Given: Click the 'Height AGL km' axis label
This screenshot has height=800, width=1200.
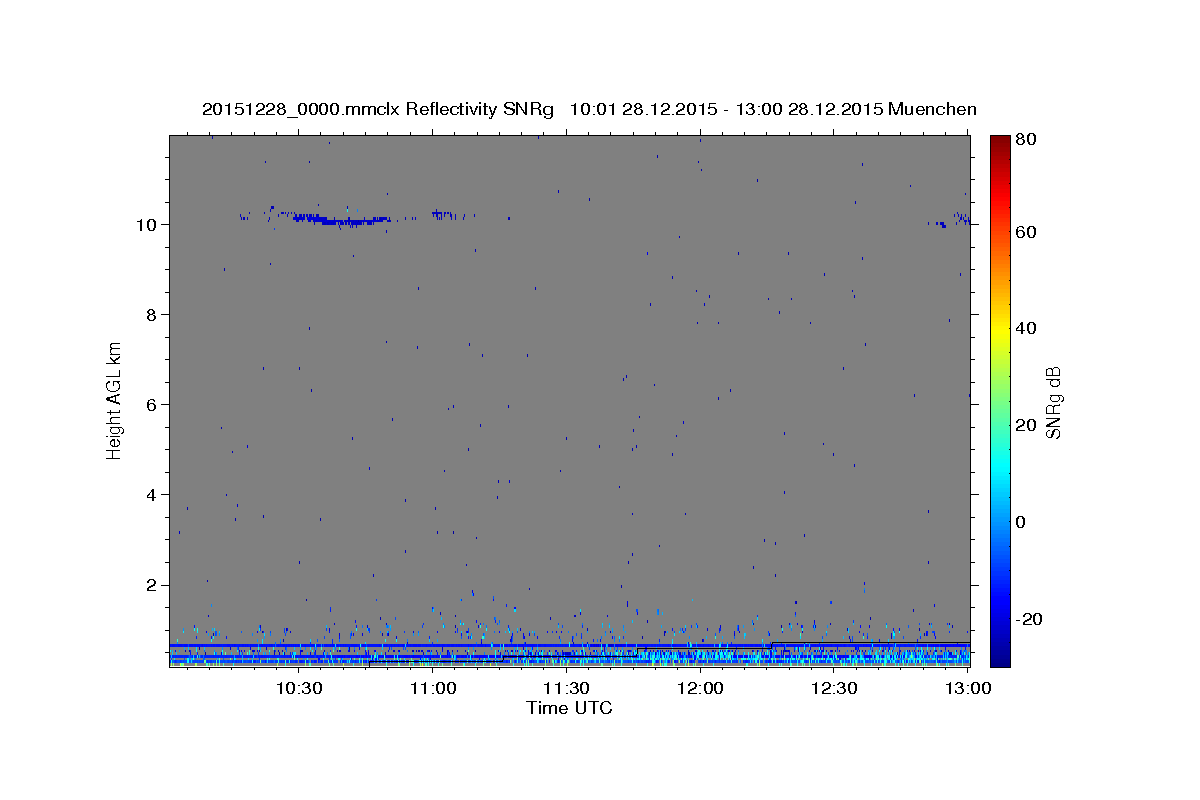Looking at the screenshot, I should tap(115, 399).
